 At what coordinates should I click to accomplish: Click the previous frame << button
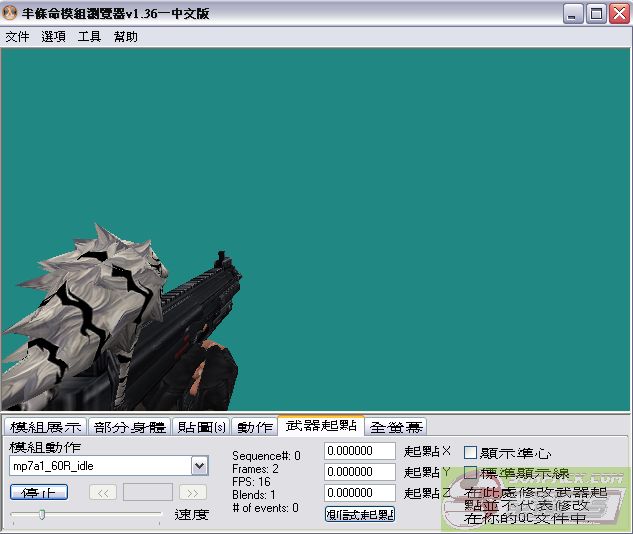(x=103, y=492)
